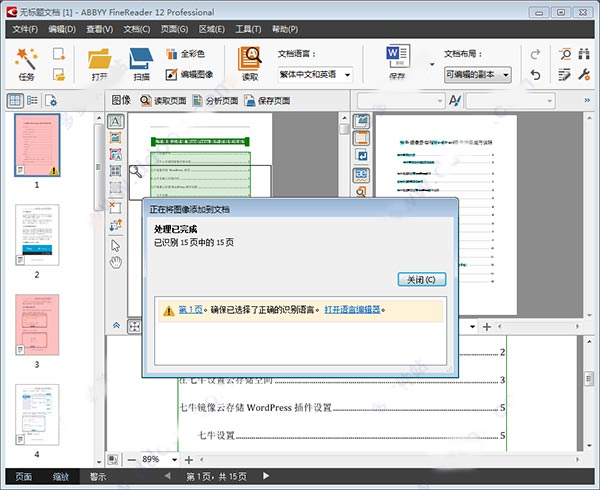Select the text area drawing tool
This screenshot has height=490, width=600.
click(115, 121)
